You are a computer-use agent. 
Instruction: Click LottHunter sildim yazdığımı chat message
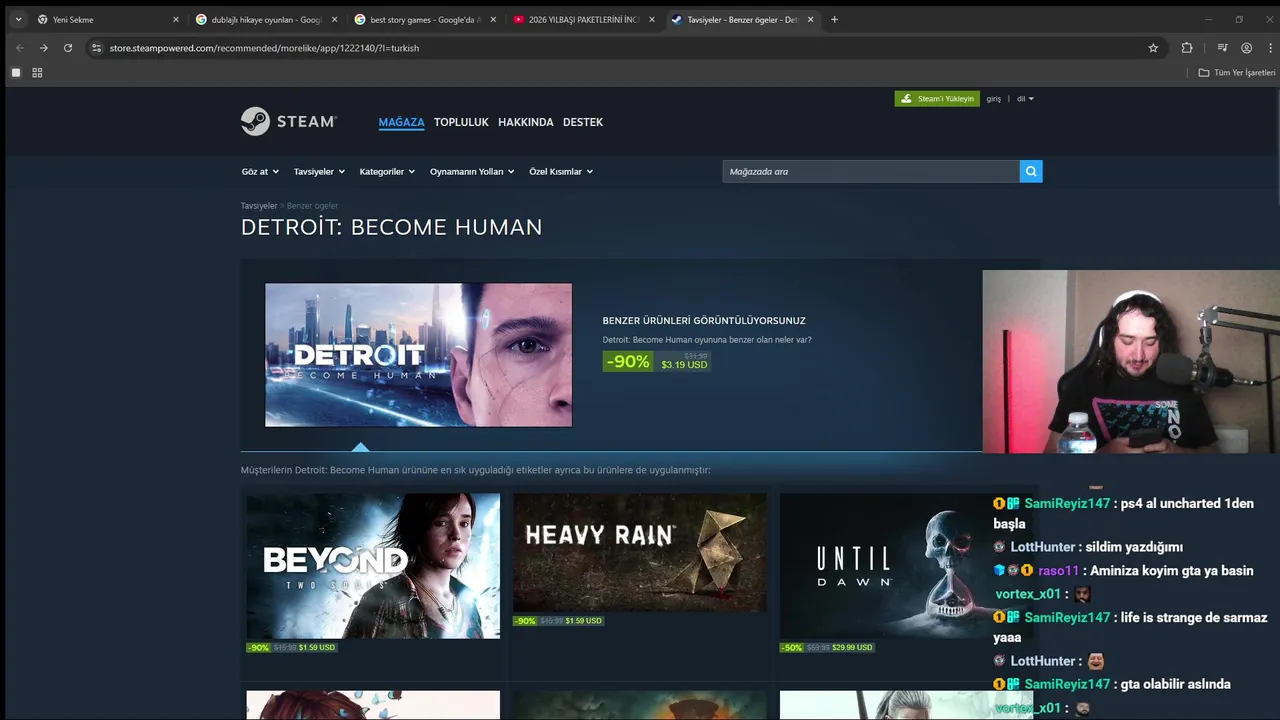pos(1088,547)
